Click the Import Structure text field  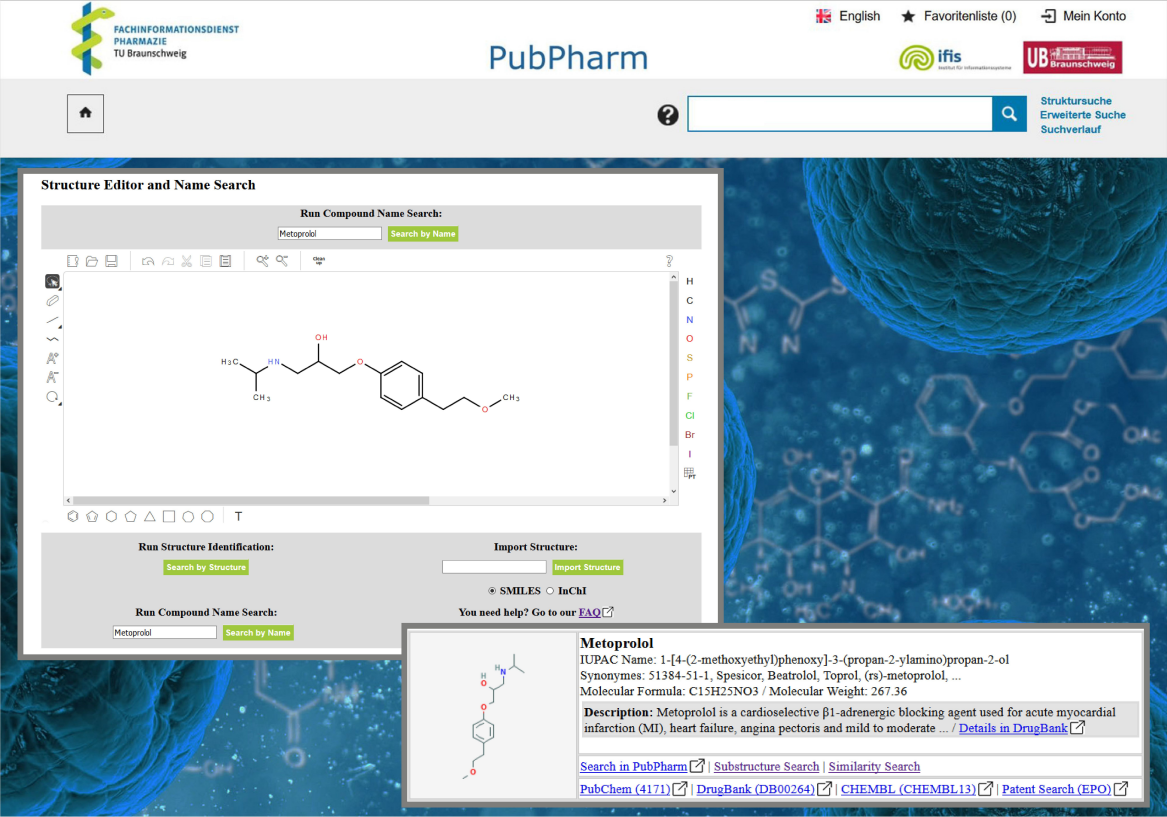[494, 567]
